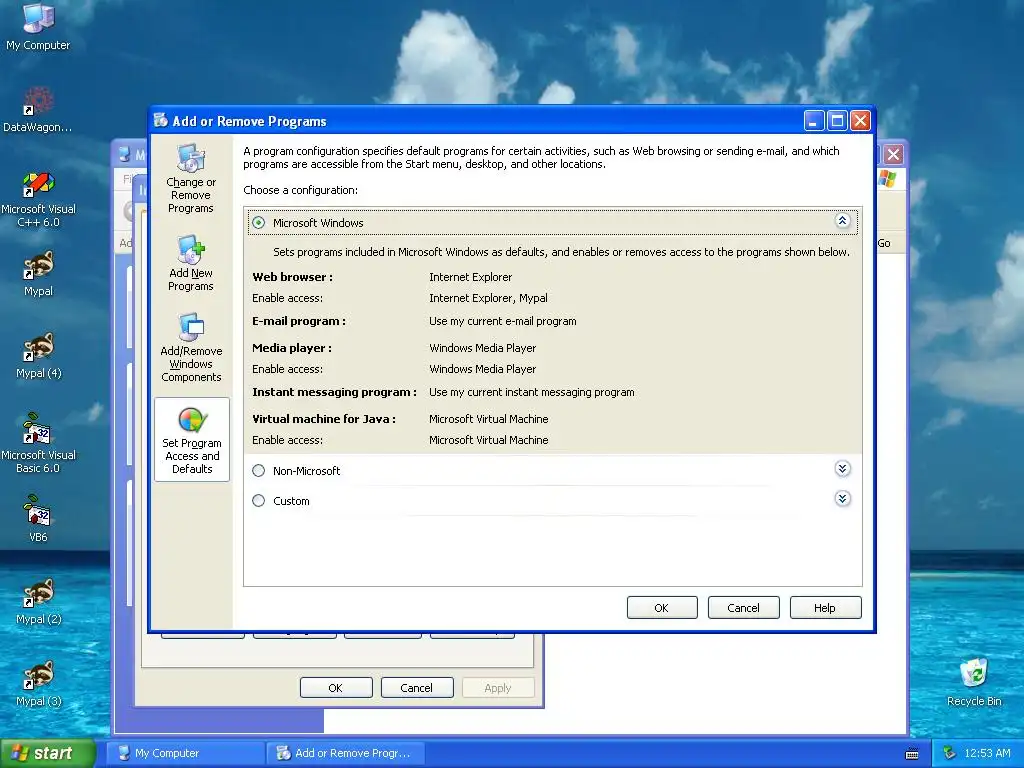Viewport: 1024px width, 768px height.
Task: Select the Microsoft Windows configuration radio
Action: pos(259,223)
